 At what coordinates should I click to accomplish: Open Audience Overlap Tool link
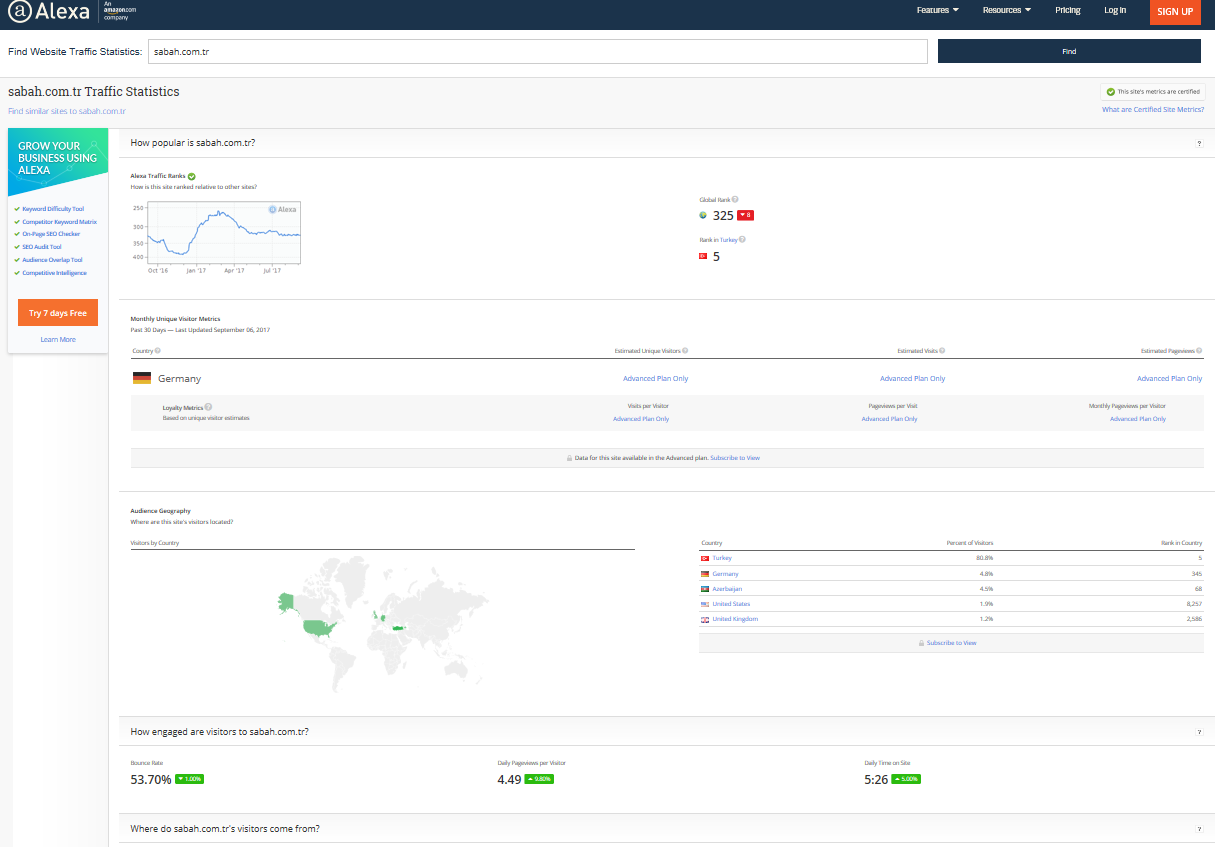(52, 260)
